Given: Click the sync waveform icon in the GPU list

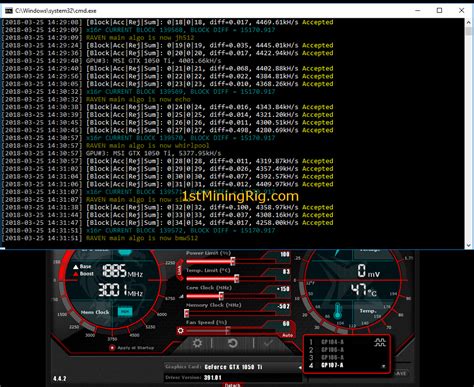Looking at the screenshot, I should coord(380,342).
